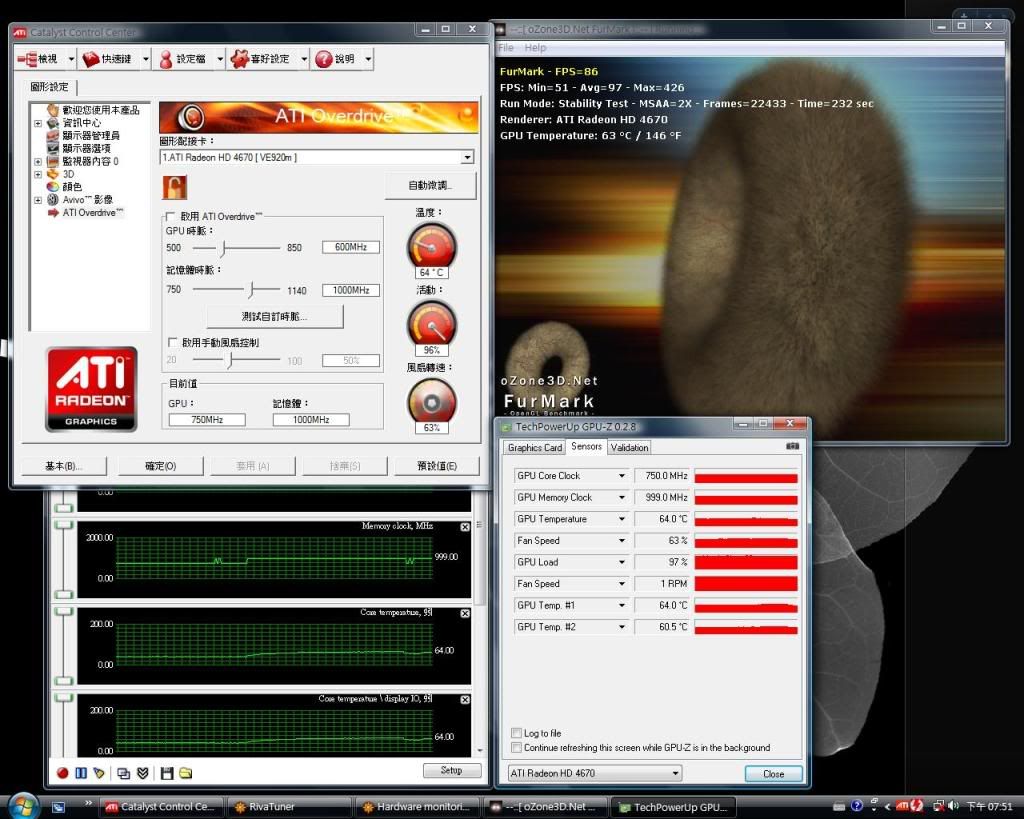Toggle GPU-Z Log to file checkbox
The height and width of the screenshot is (819, 1024).
517,733
